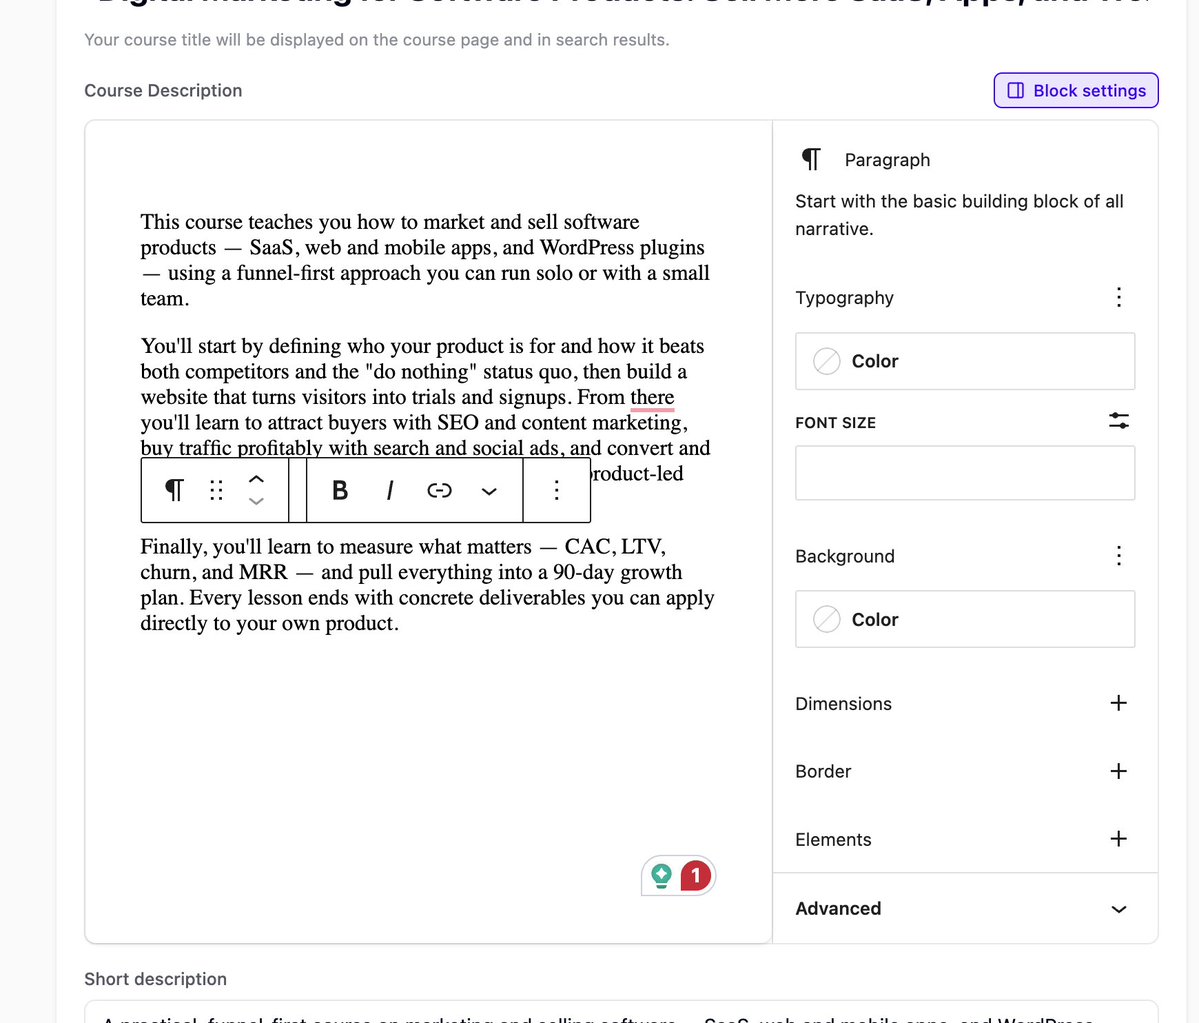The image size is (1199, 1023).
Task: Move block down with the down chevron
Action: (x=256, y=502)
